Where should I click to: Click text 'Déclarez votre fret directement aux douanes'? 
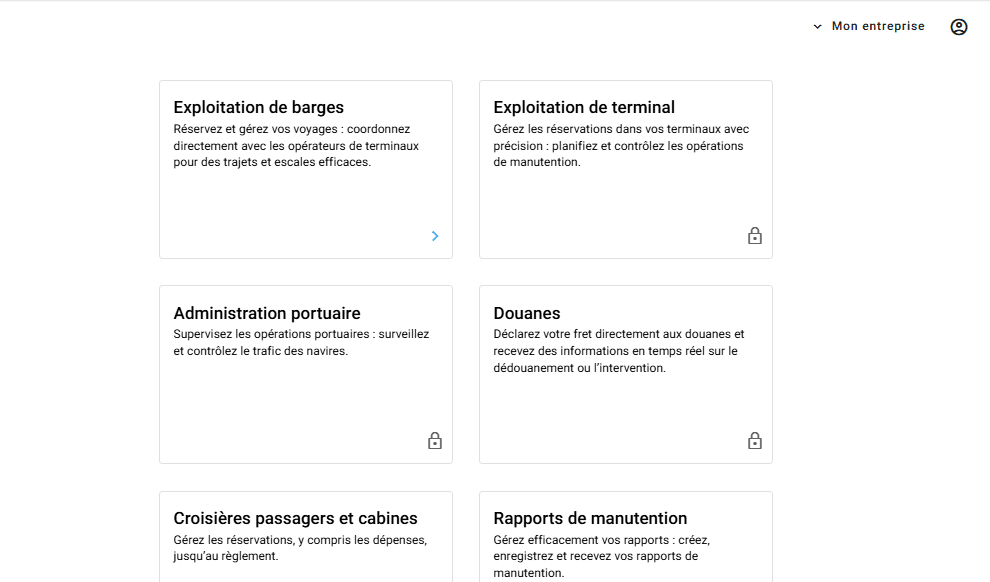pyautogui.click(x=619, y=351)
